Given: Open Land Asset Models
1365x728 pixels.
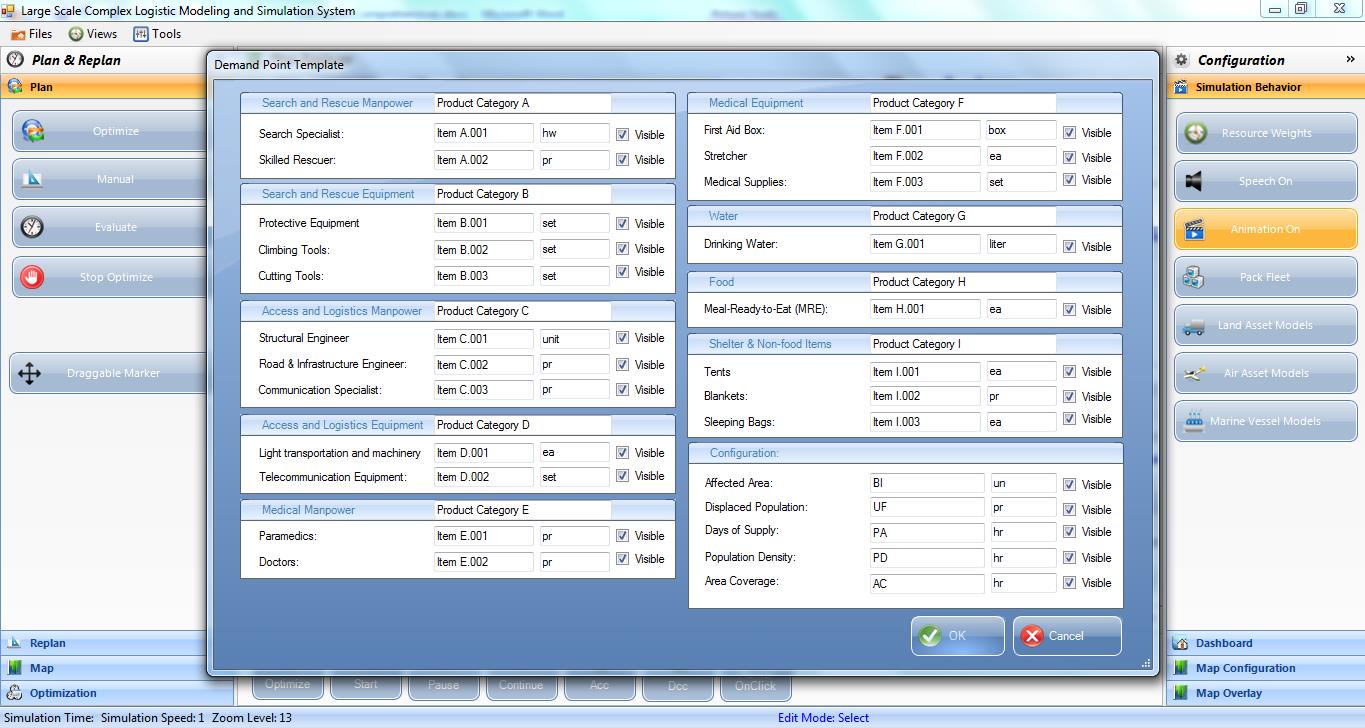Looking at the screenshot, I should click(x=1265, y=324).
